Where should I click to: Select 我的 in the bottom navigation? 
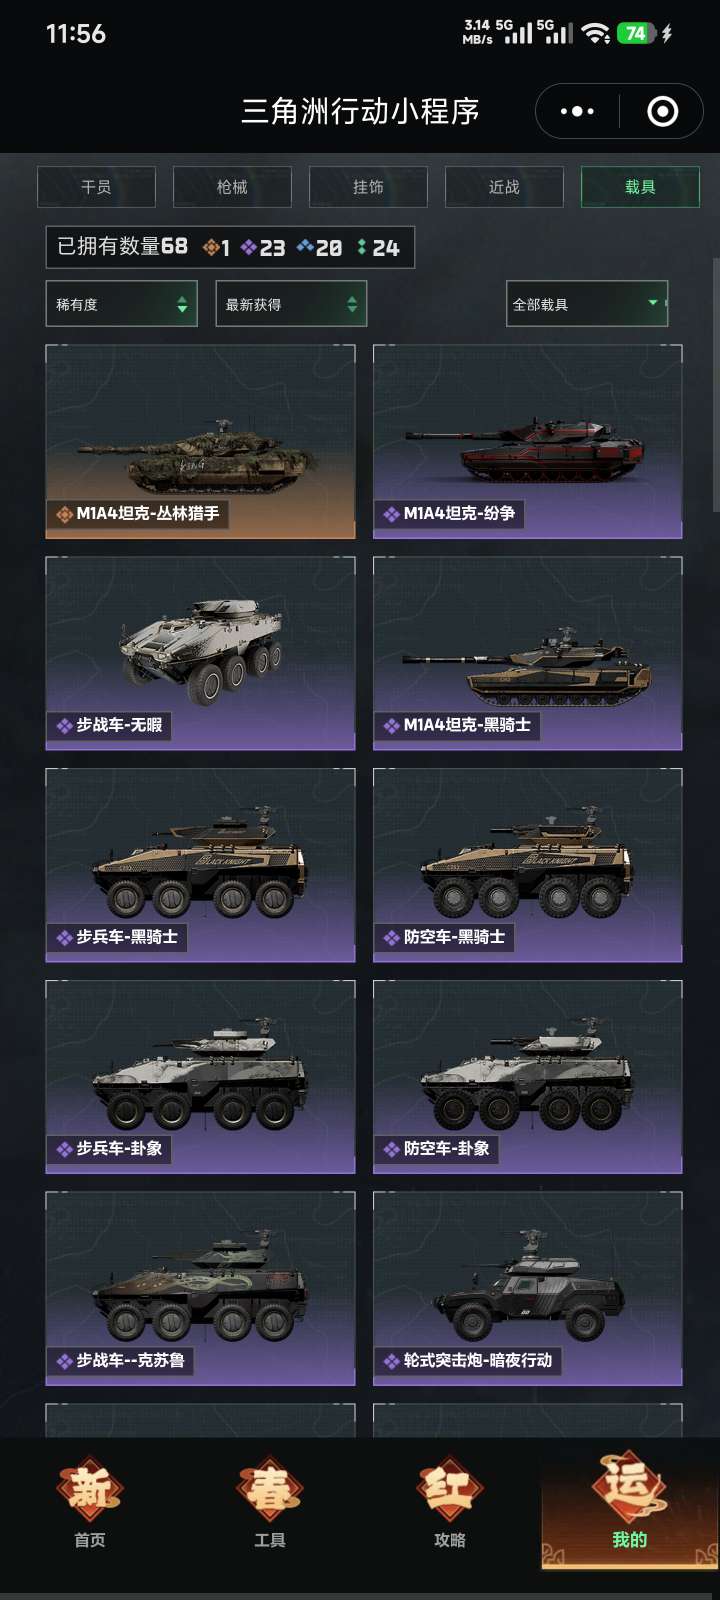pyautogui.click(x=630, y=1504)
